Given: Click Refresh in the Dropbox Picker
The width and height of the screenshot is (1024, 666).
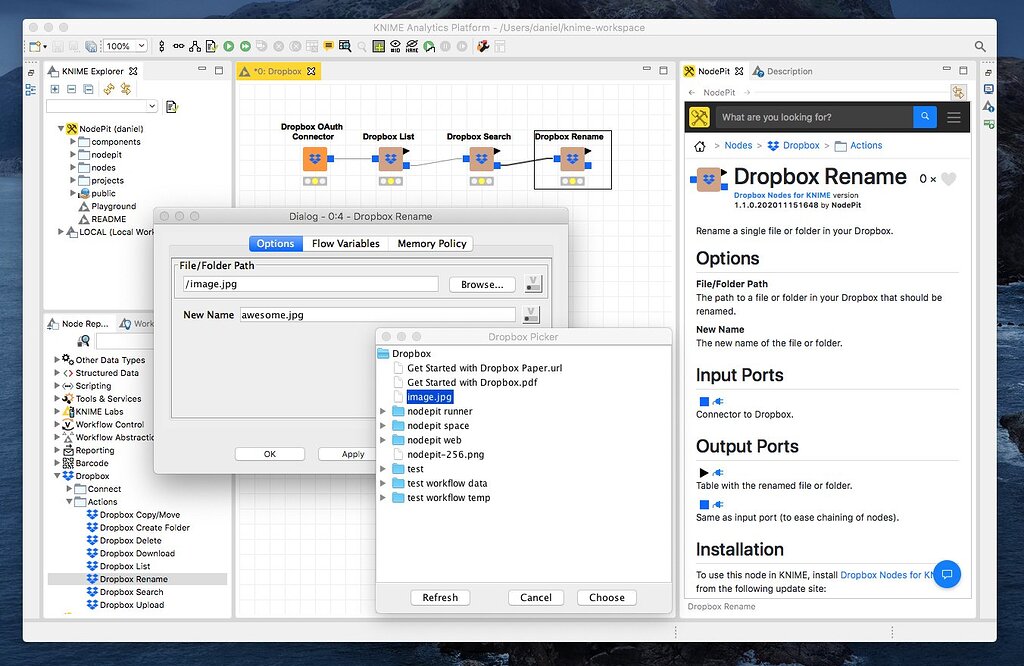Looking at the screenshot, I should 440,597.
